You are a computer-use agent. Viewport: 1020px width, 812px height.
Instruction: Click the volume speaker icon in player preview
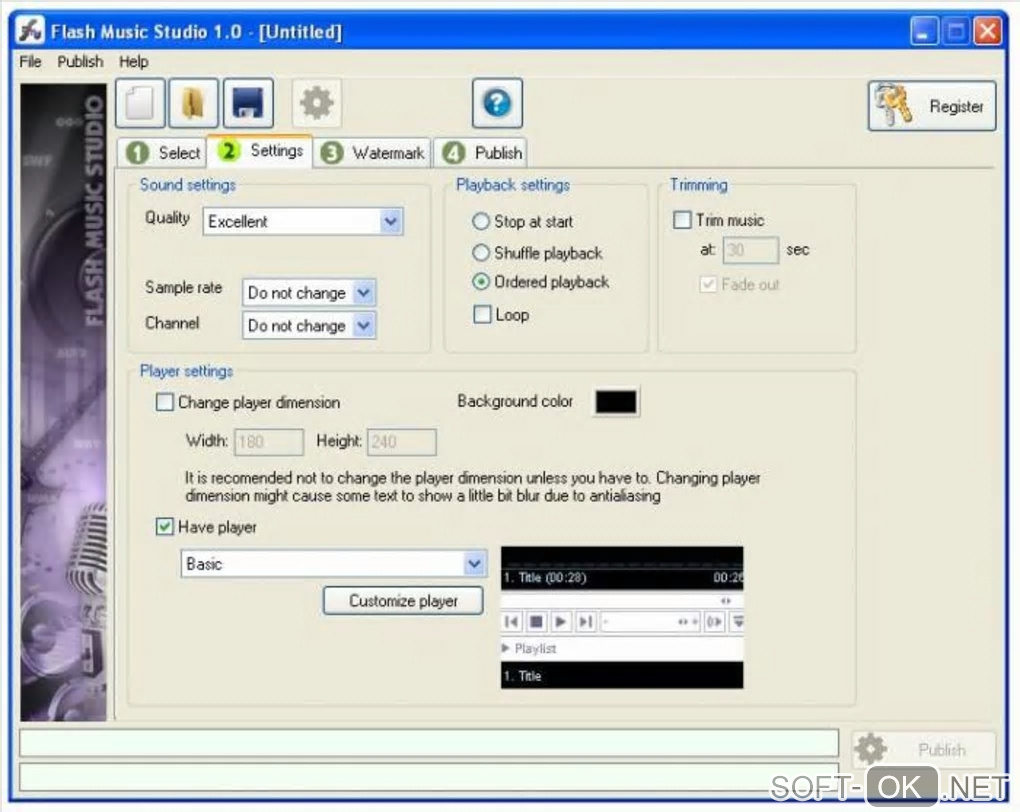(714, 622)
